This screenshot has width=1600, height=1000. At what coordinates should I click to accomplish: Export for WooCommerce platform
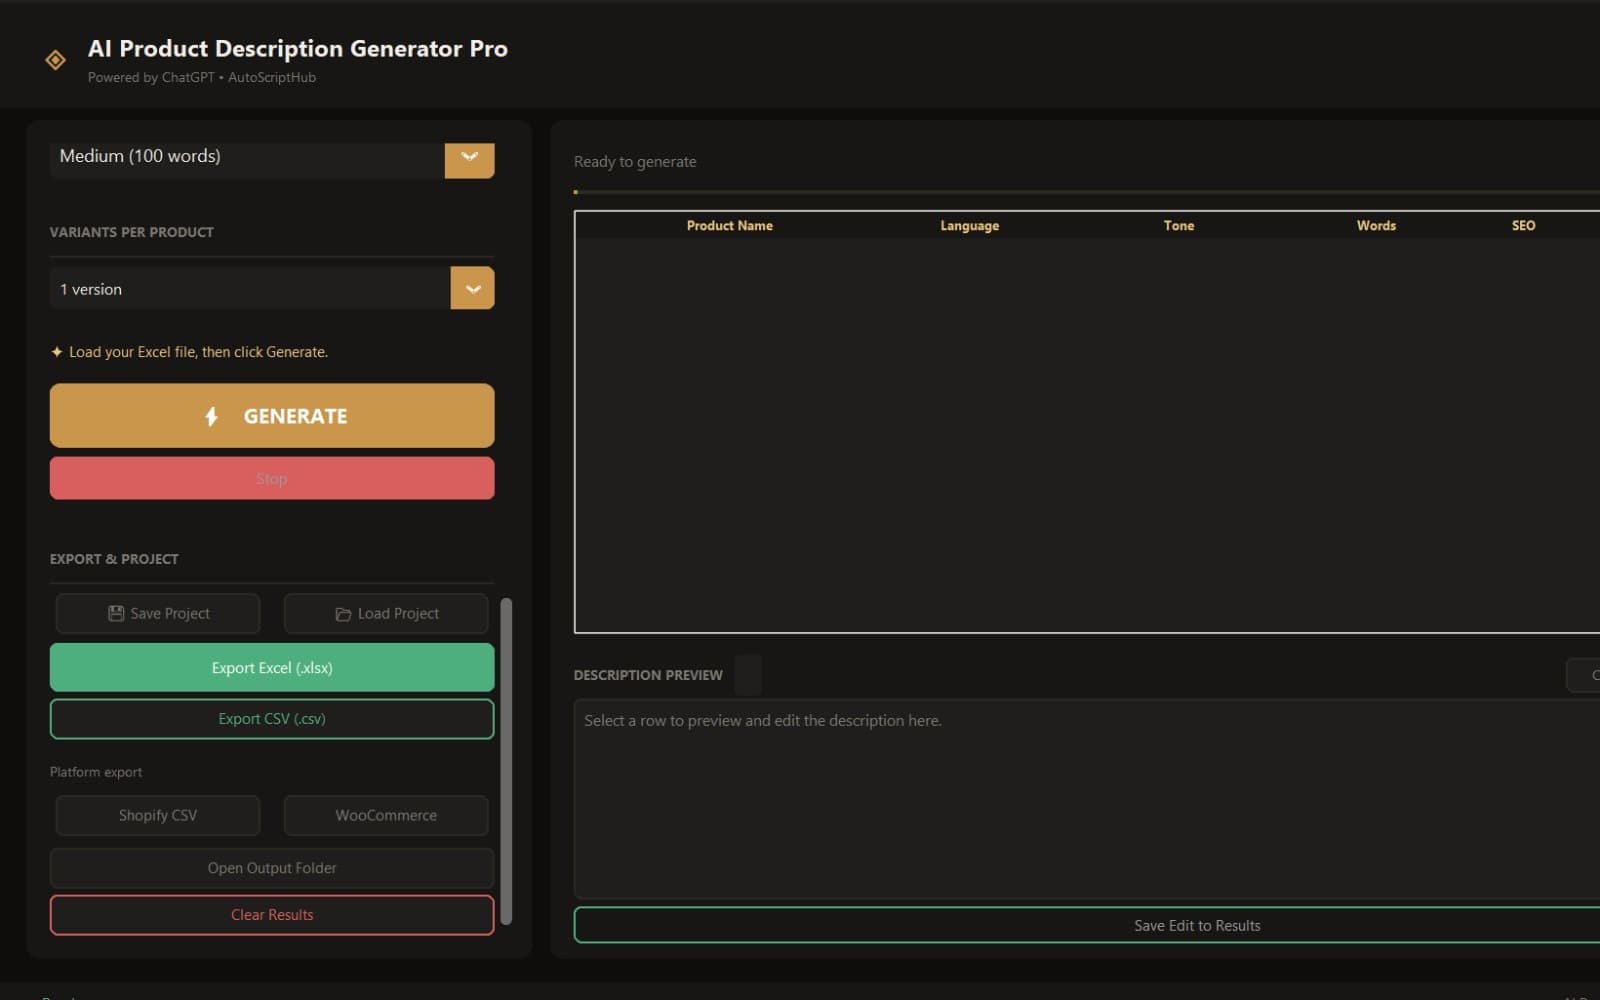pyautogui.click(x=386, y=815)
